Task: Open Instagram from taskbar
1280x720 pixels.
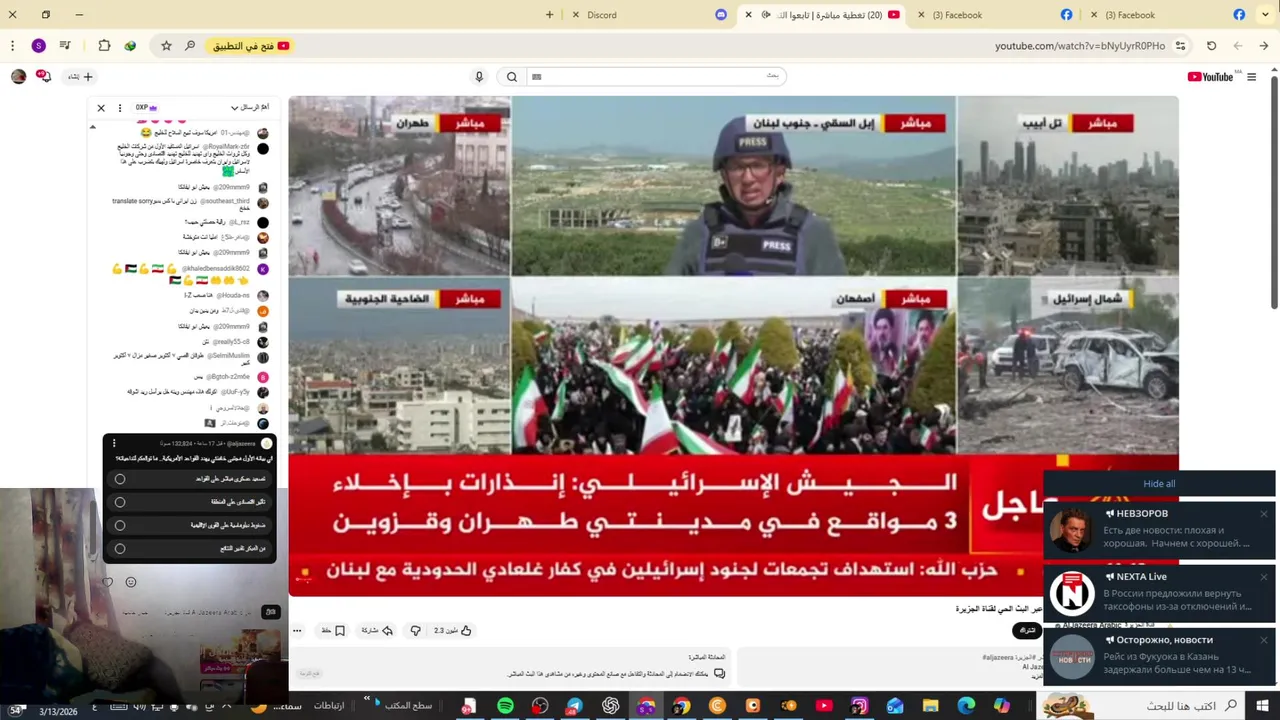Action: pyautogui.click(x=859, y=706)
